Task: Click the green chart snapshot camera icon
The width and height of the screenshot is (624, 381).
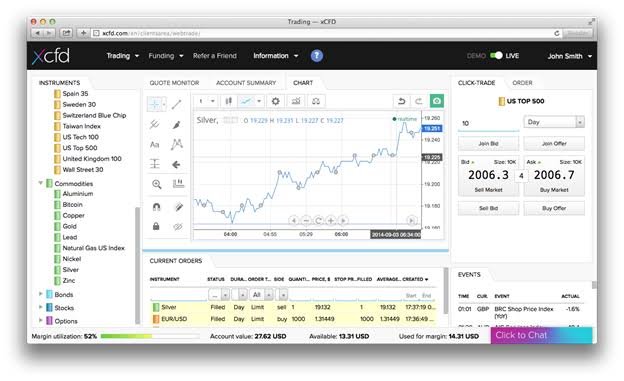Action: click(437, 101)
